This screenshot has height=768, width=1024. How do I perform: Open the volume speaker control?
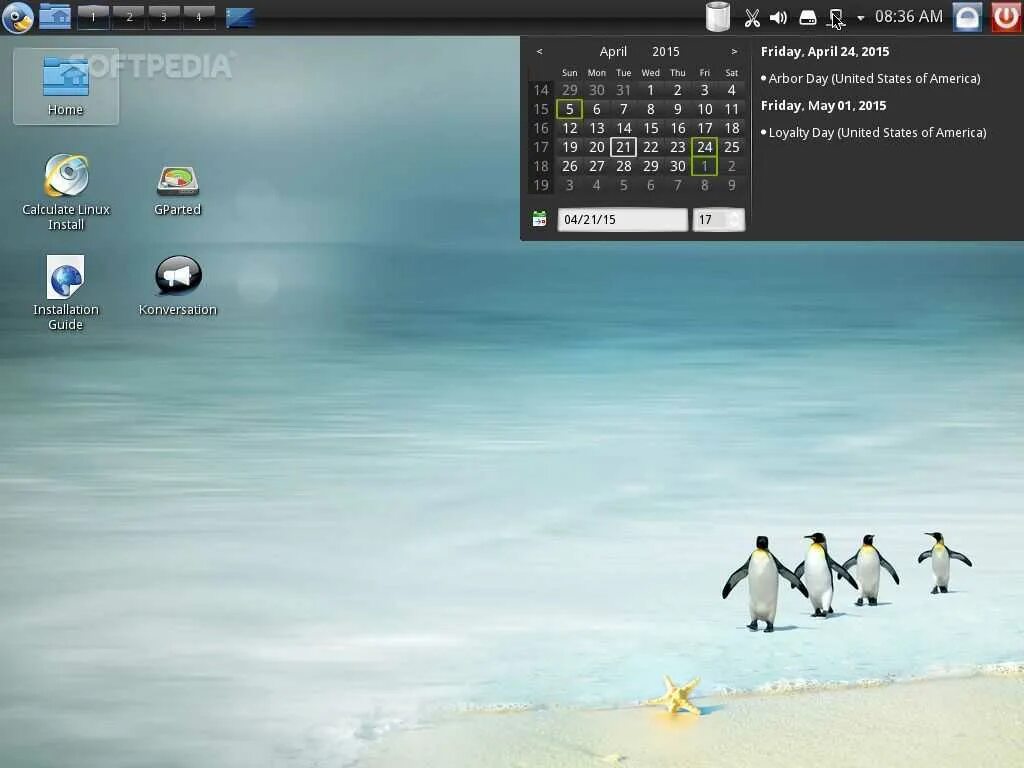coord(778,18)
